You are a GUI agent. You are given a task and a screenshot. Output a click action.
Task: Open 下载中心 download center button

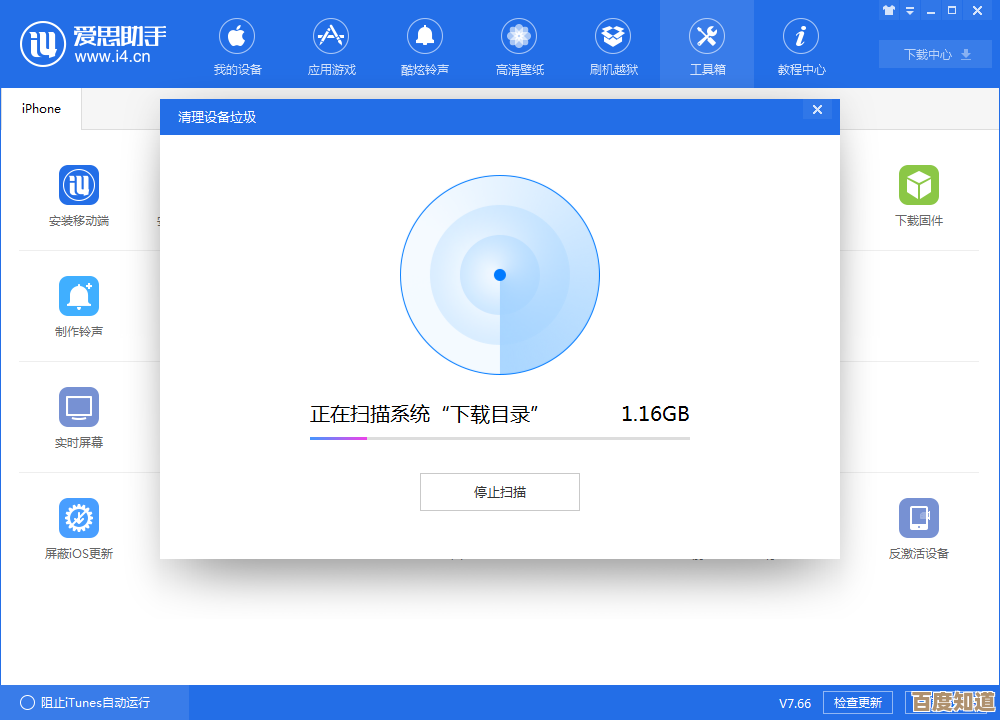(x=937, y=54)
